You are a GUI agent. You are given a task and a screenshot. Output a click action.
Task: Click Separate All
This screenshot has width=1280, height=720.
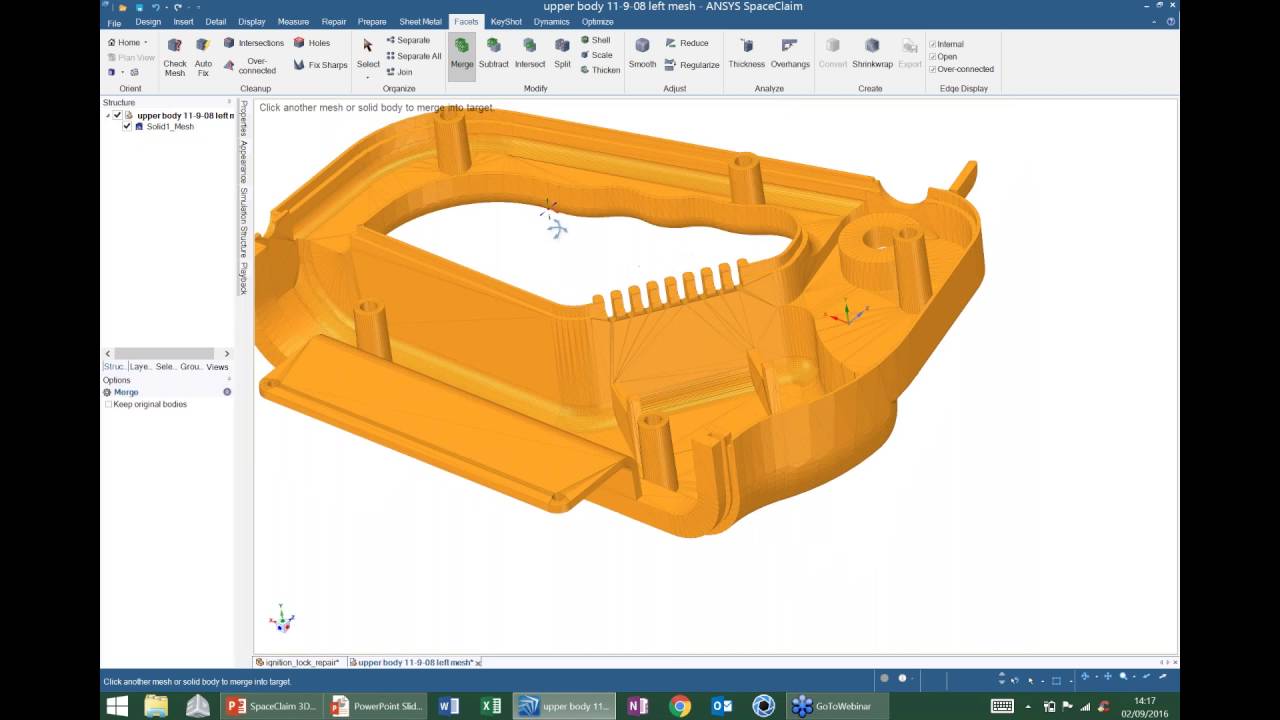click(x=413, y=56)
